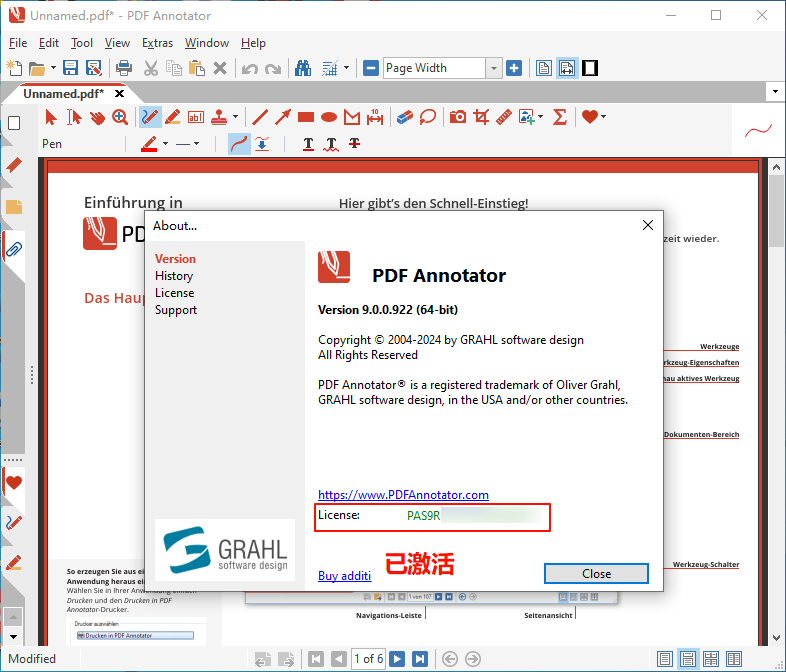Select the Line drawing tool
The image size is (786, 672).
[260, 117]
